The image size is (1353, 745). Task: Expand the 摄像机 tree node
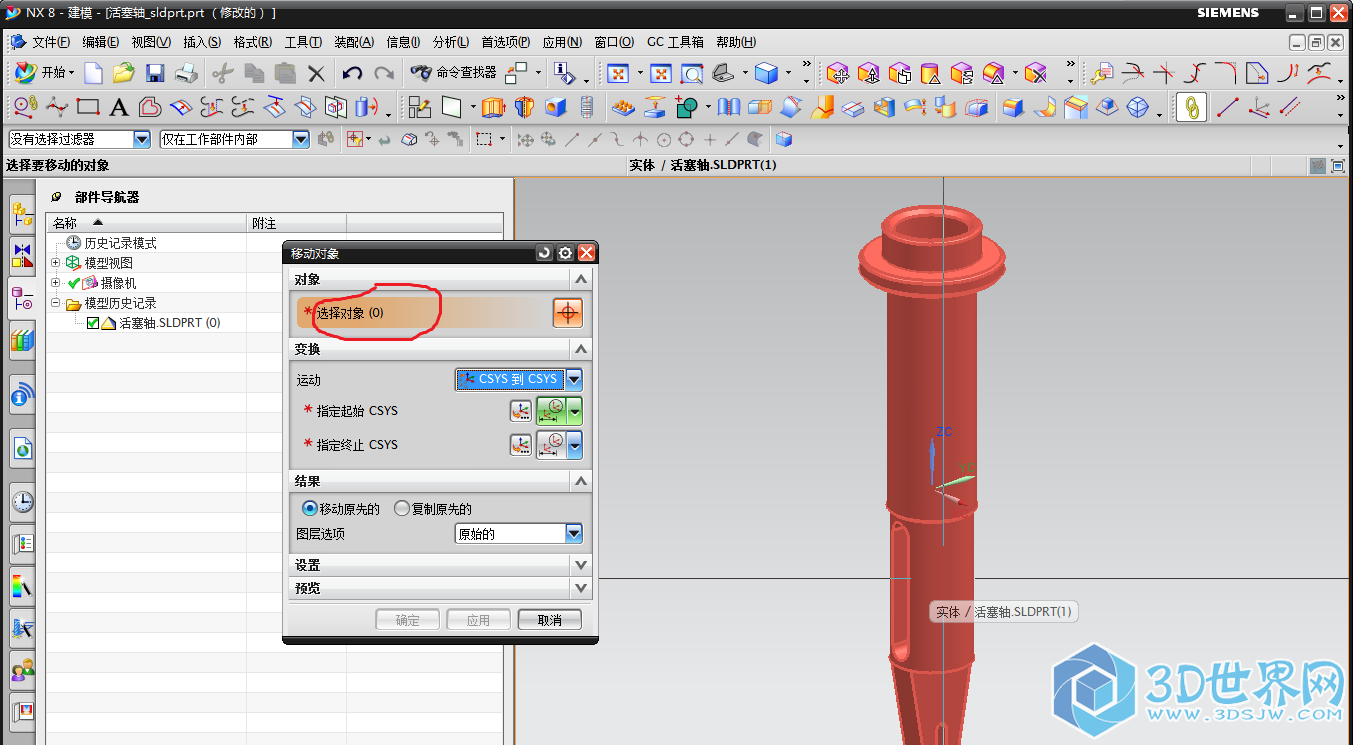click(55, 283)
